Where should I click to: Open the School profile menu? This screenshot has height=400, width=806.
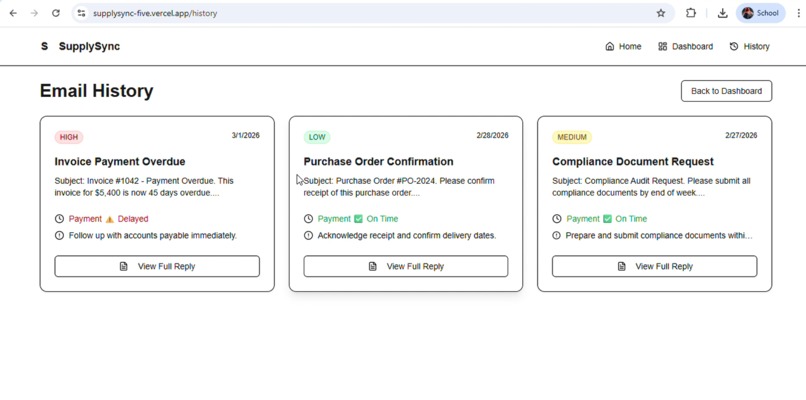[761, 13]
